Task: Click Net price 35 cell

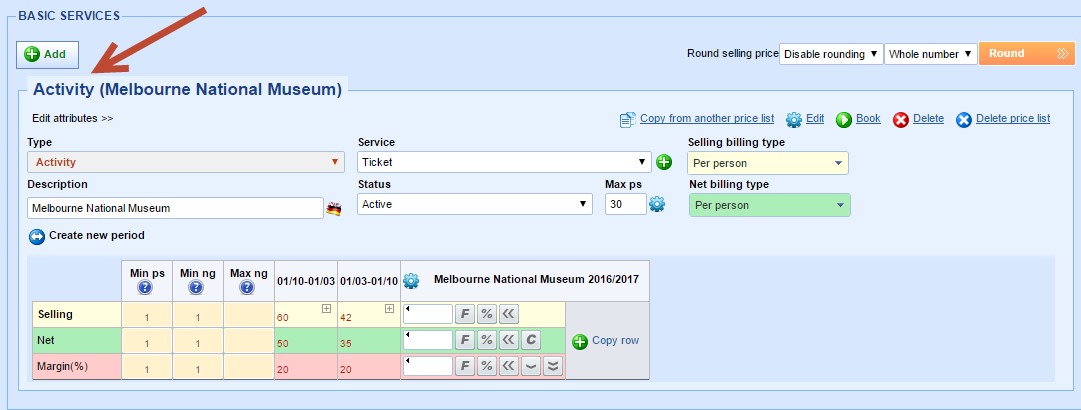Action: pos(369,340)
